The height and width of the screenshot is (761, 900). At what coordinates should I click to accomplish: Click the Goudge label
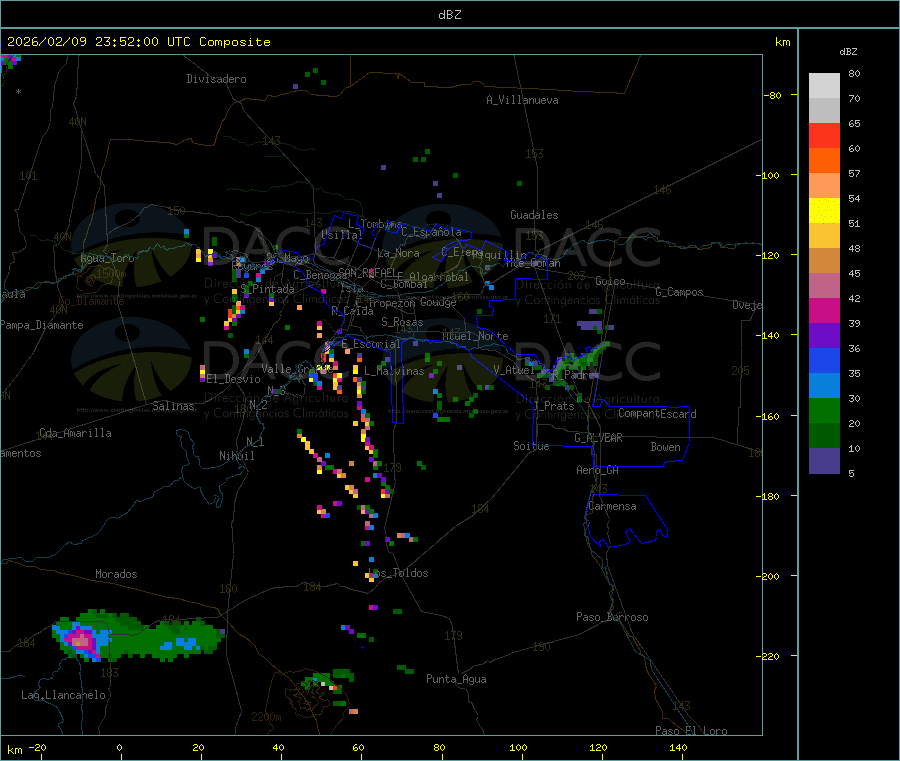tap(437, 302)
